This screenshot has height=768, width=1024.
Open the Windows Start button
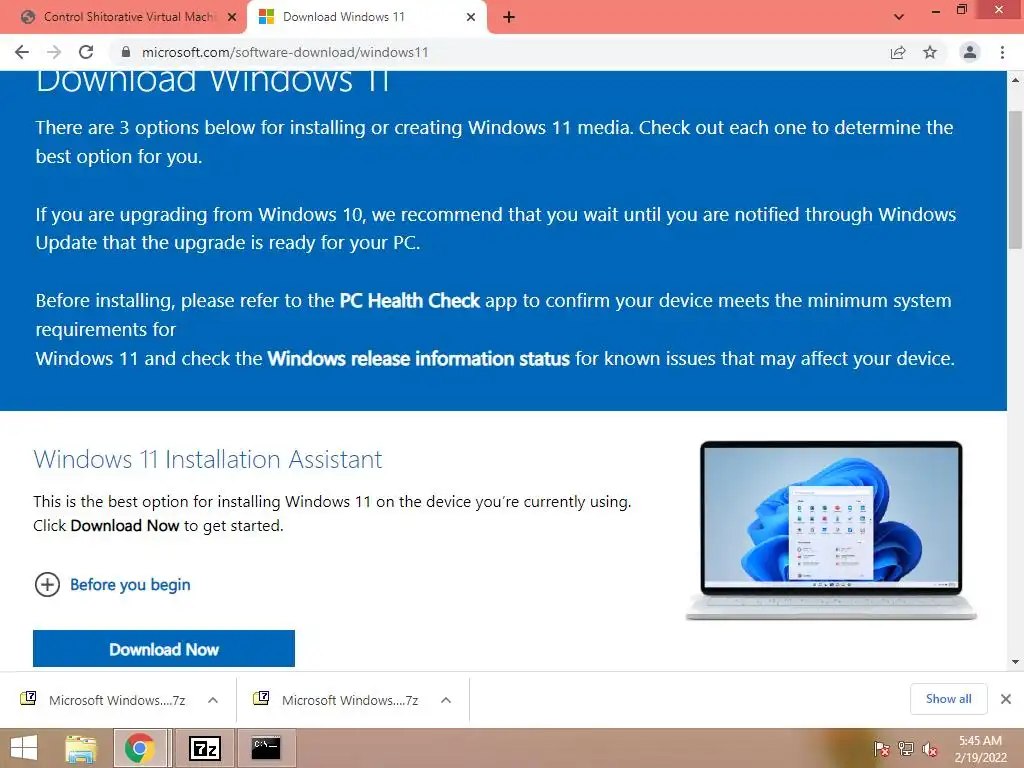[24, 748]
